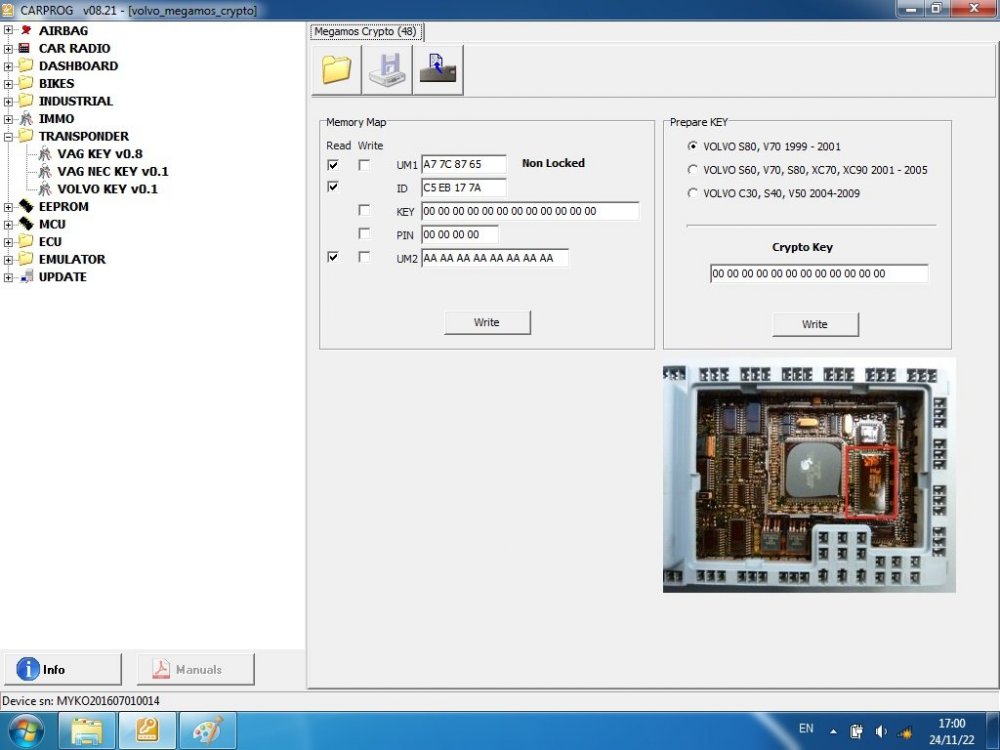
Task: Toggle the UM1 Read checkbox
Action: click(333, 165)
